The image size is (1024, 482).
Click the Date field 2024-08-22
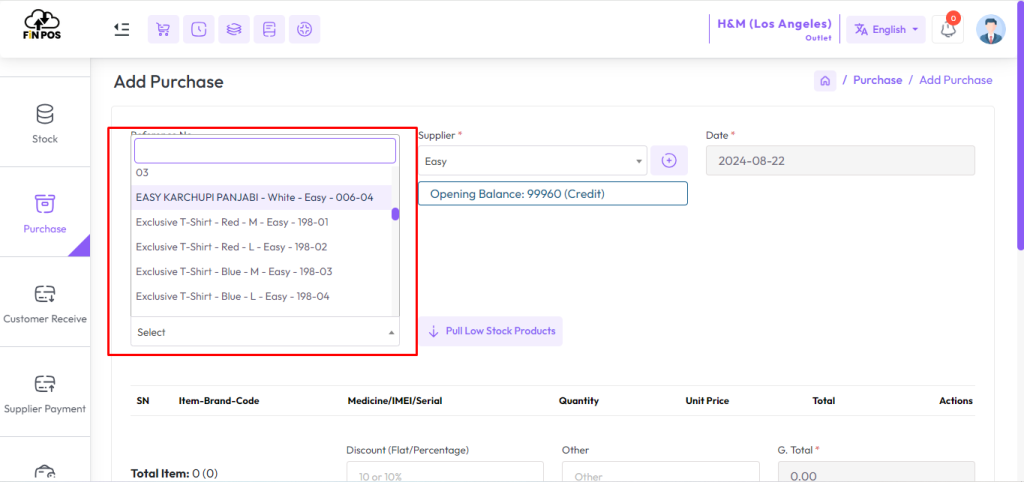[x=840, y=161]
